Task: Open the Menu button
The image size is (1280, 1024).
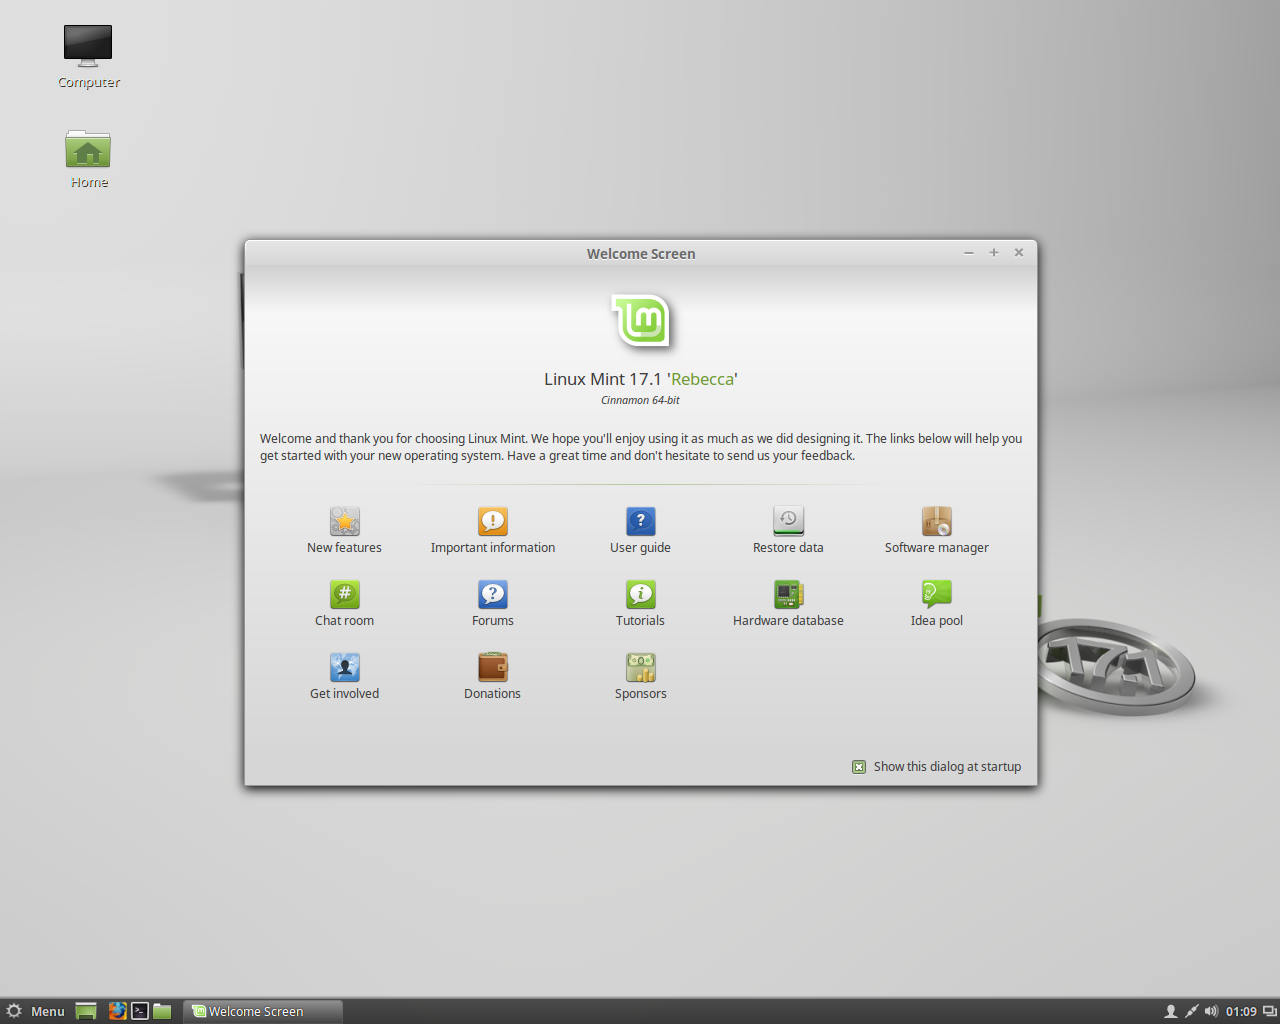Action: [36, 1011]
